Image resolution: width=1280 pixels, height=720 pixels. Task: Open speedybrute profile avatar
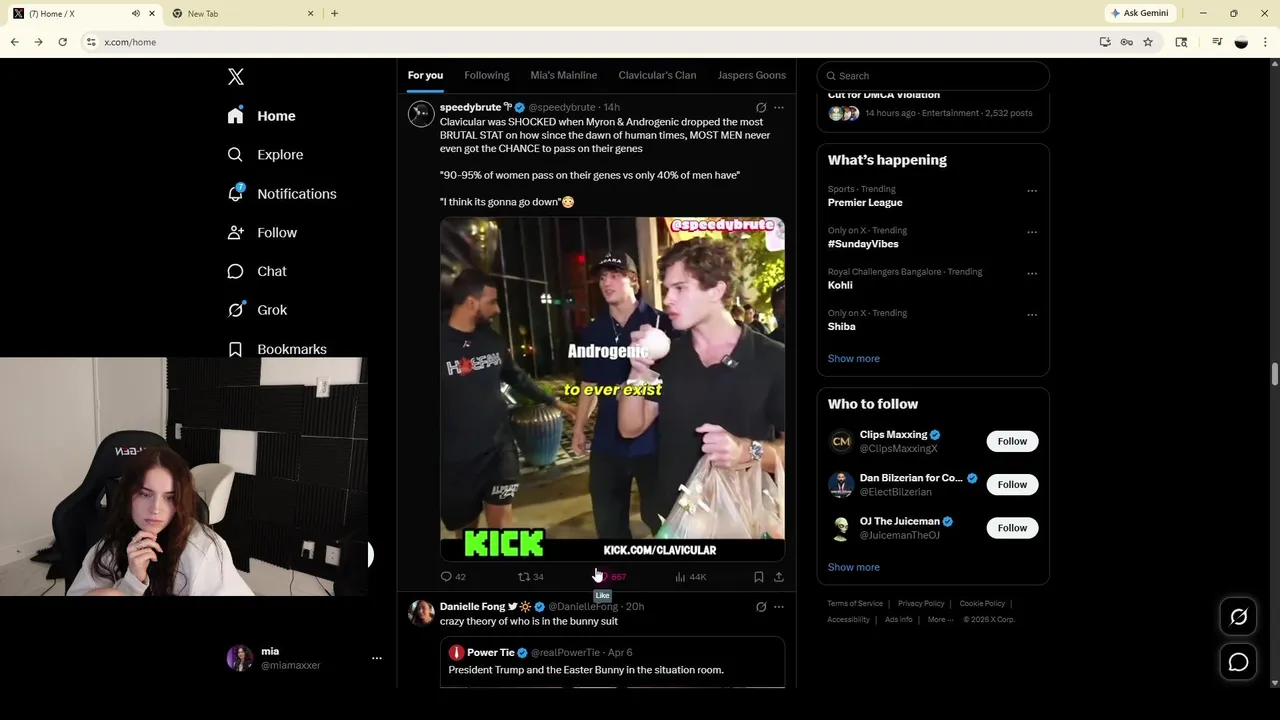click(x=421, y=113)
